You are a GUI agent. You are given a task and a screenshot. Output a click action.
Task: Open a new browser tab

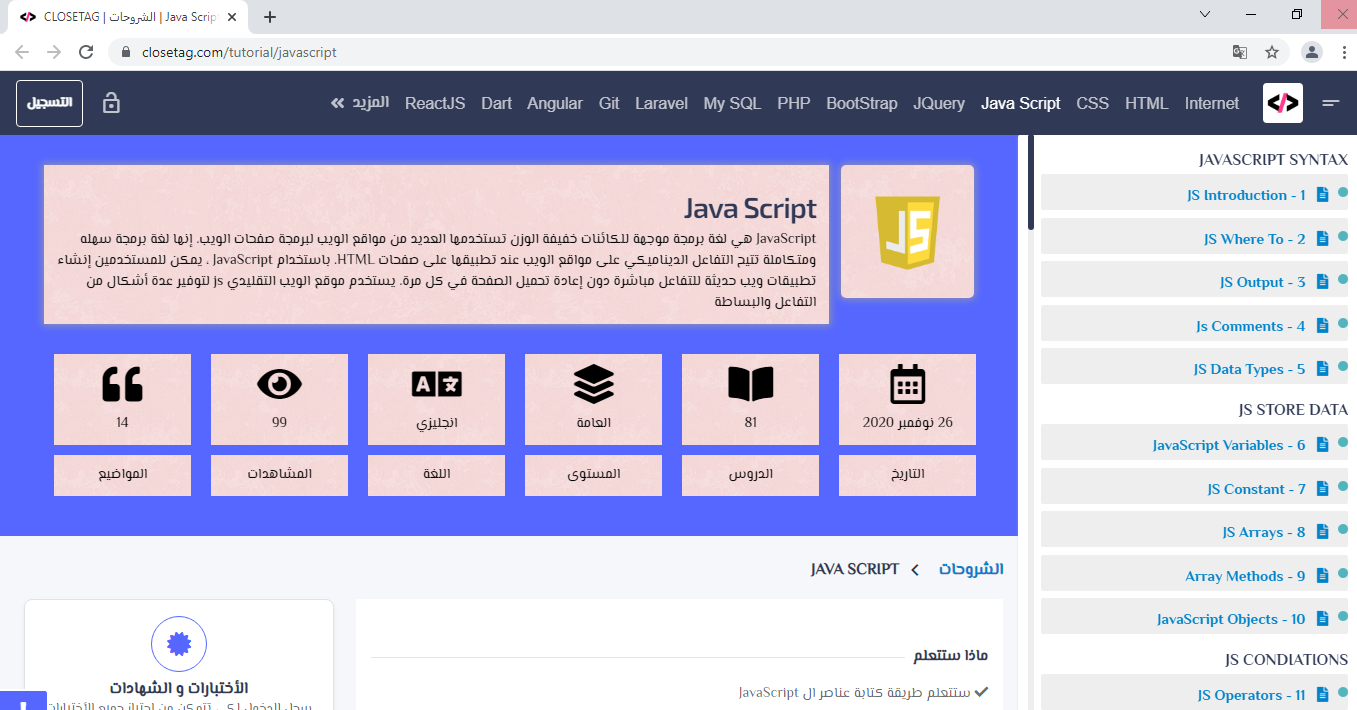pyautogui.click(x=270, y=17)
